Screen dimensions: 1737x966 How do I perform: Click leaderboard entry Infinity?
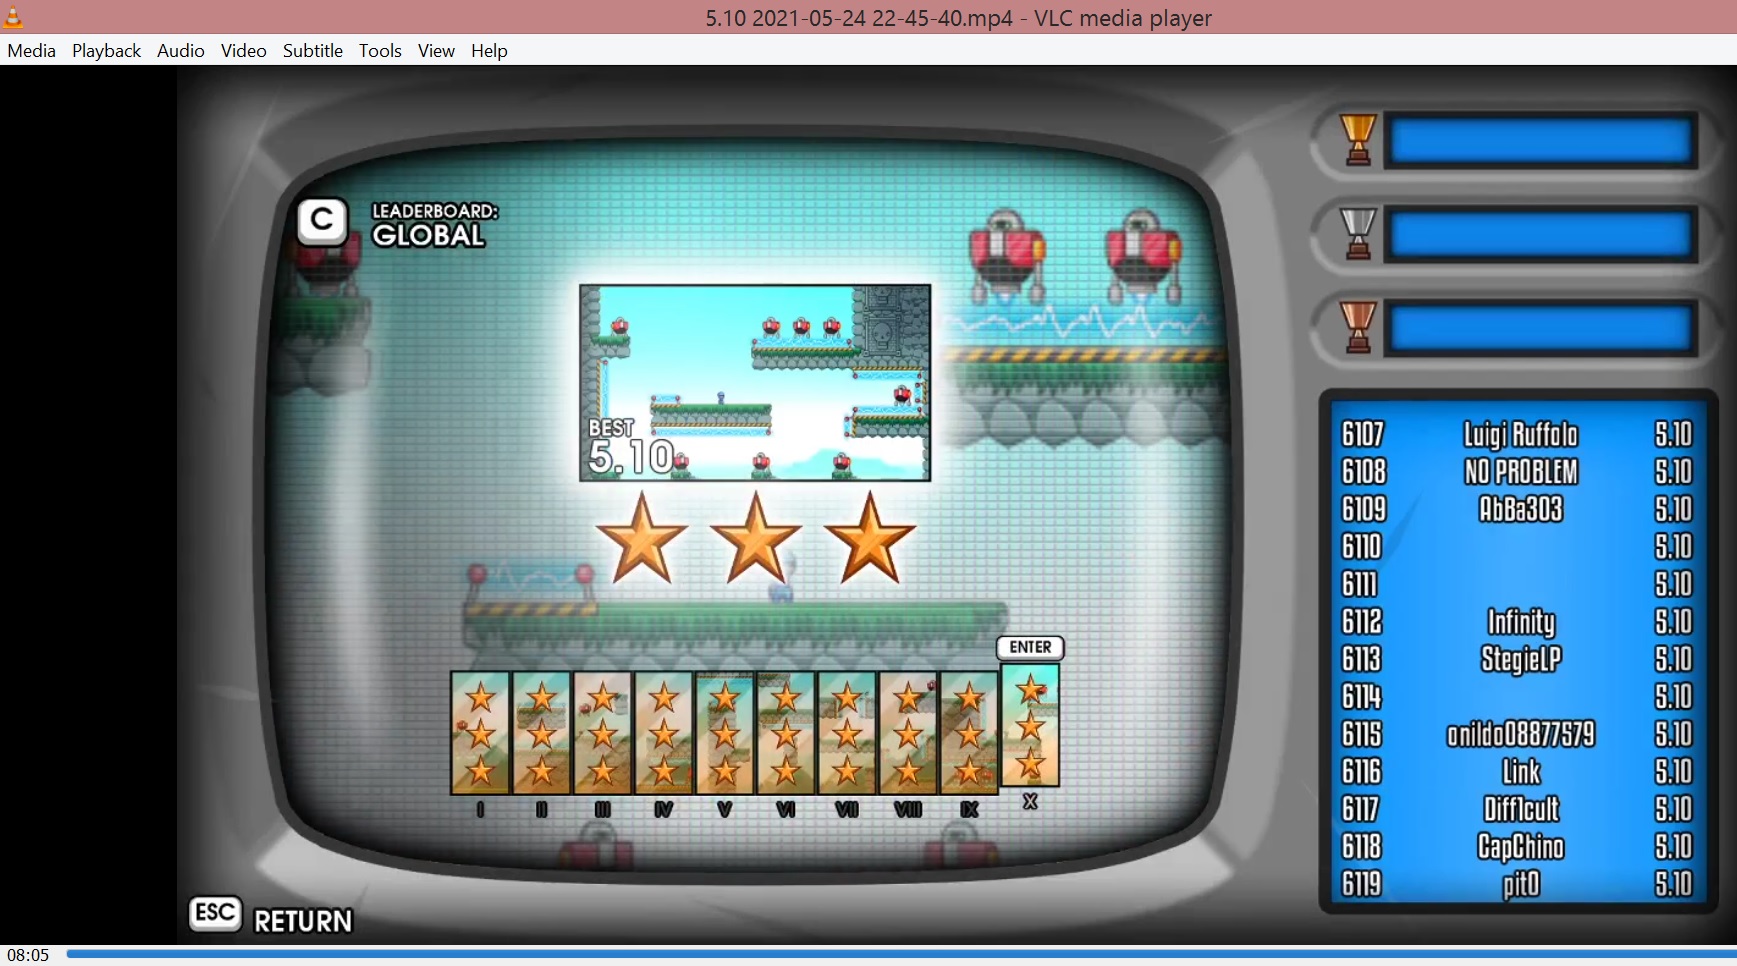tap(1521, 622)
